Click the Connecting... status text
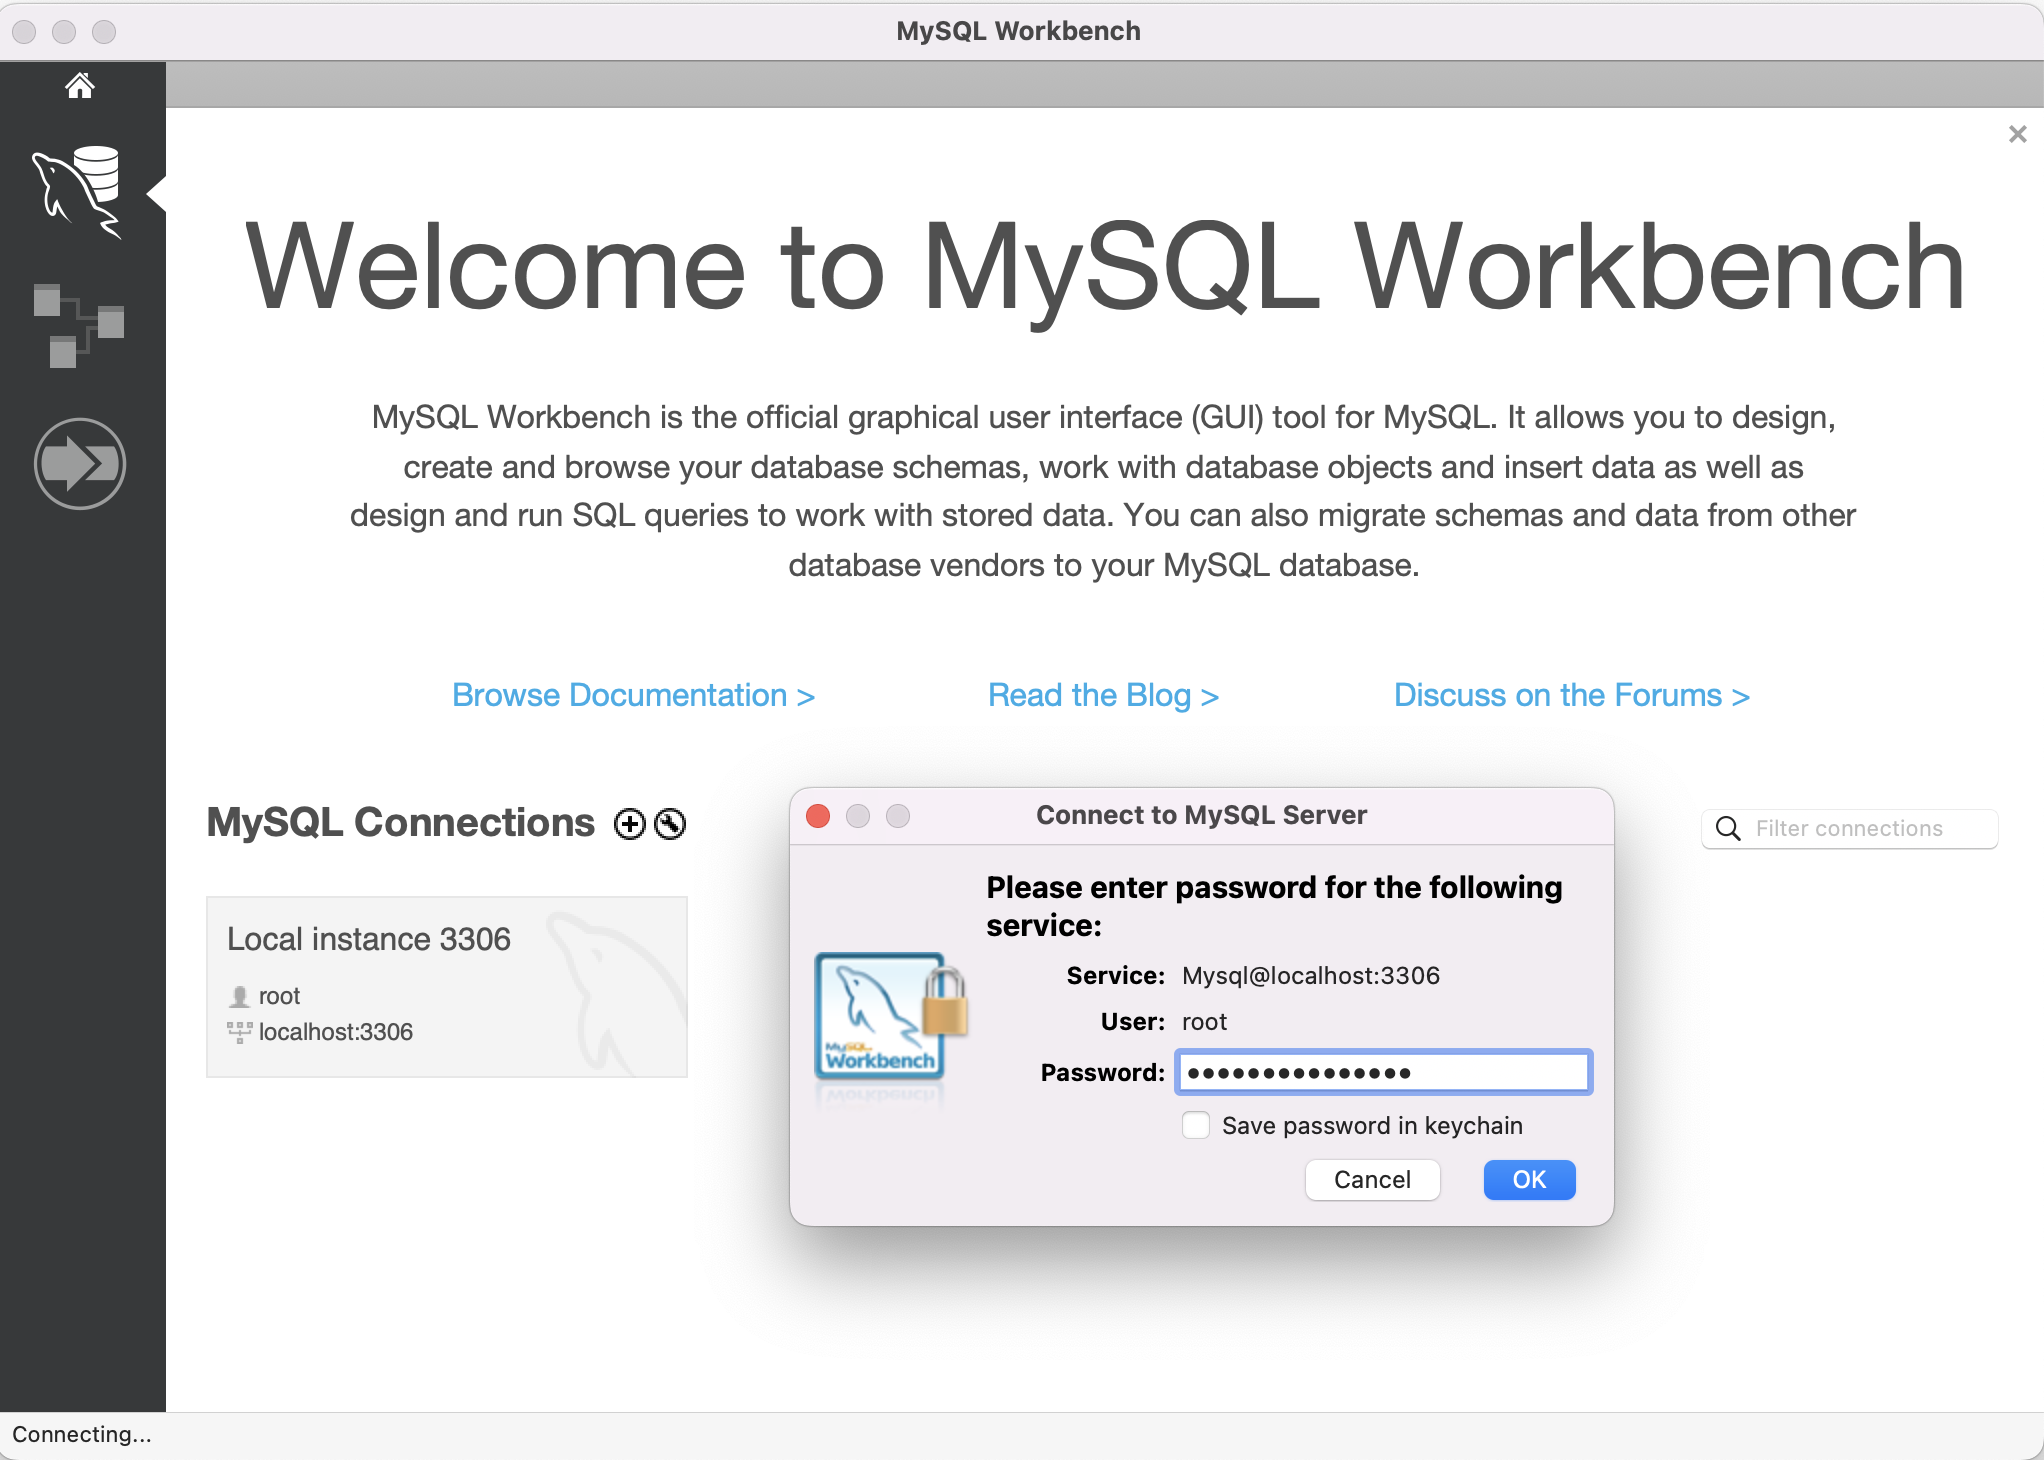Viewport: 2044px width, 1460px height. 82,1434
